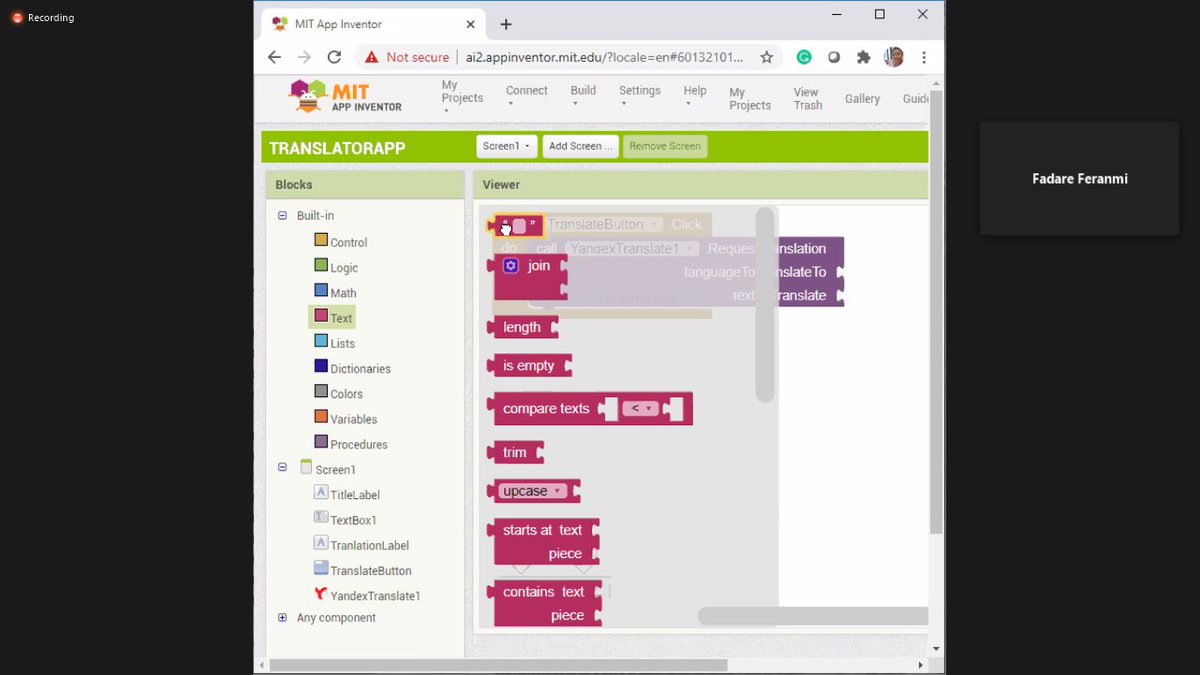This screenshot has width=1200, height=675.
Task: Open Chrome three-dot menu
Action: 925,57
